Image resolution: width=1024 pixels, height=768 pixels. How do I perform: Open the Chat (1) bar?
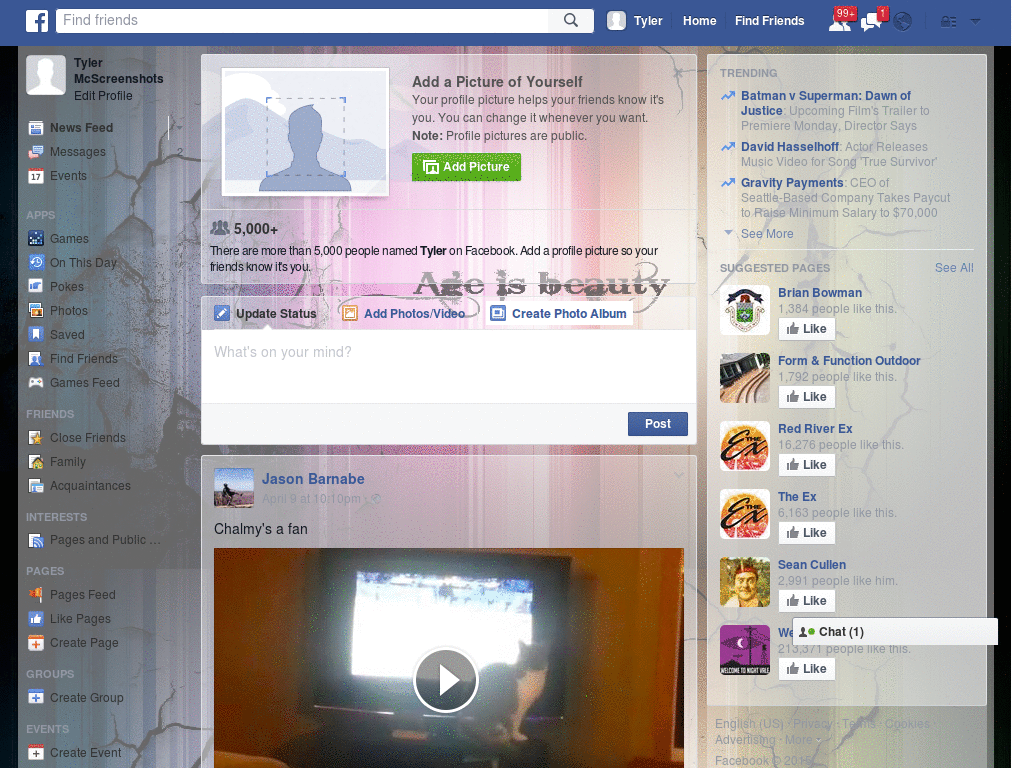pos(895,632)
